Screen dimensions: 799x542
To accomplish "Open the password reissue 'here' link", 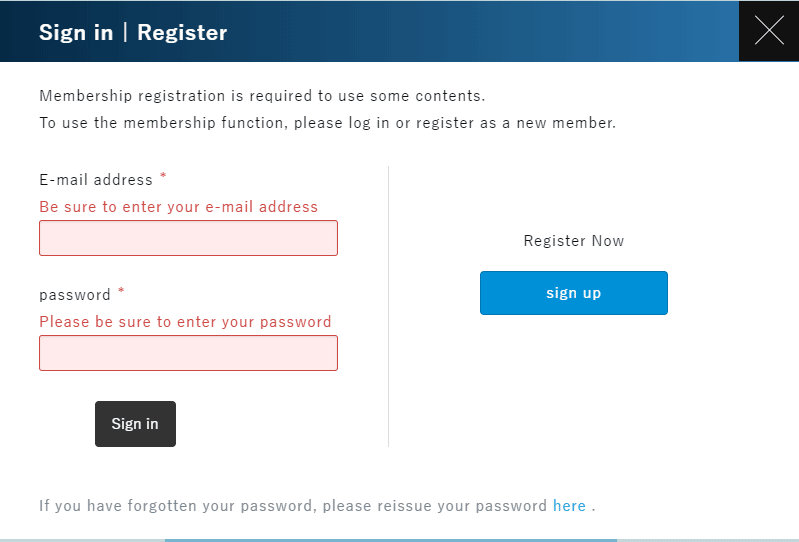I will (x=569, y=506).
